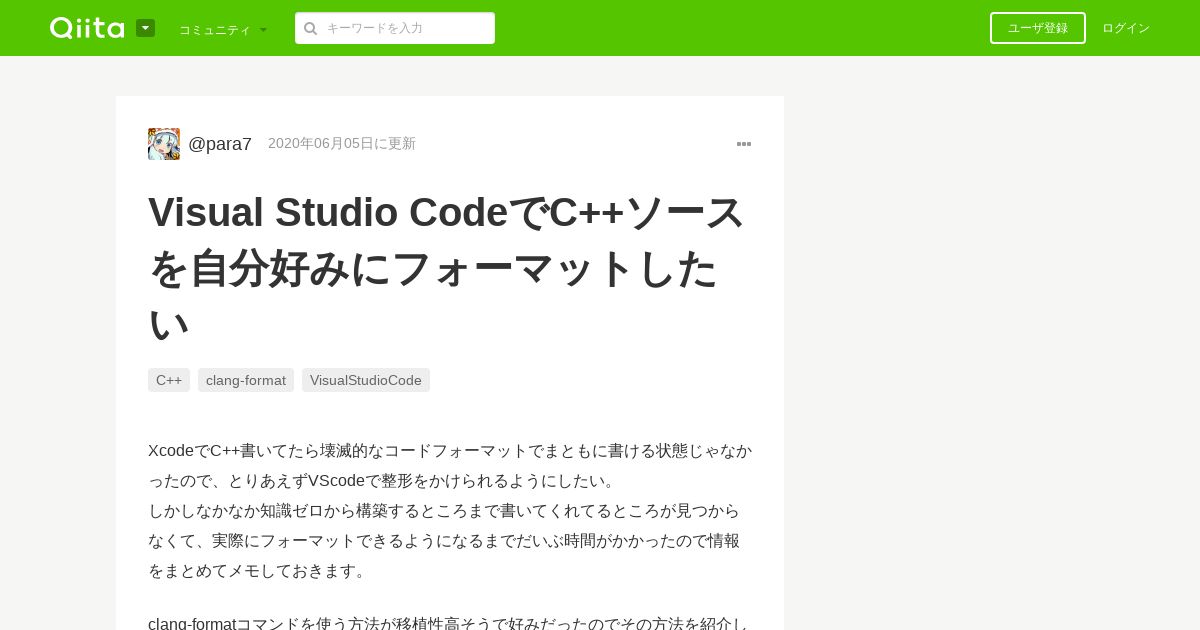This screenshot has width=1200, height=630.
Task: Select the clang-format tag
Action: pyautogui.click(x=246, y=380)
